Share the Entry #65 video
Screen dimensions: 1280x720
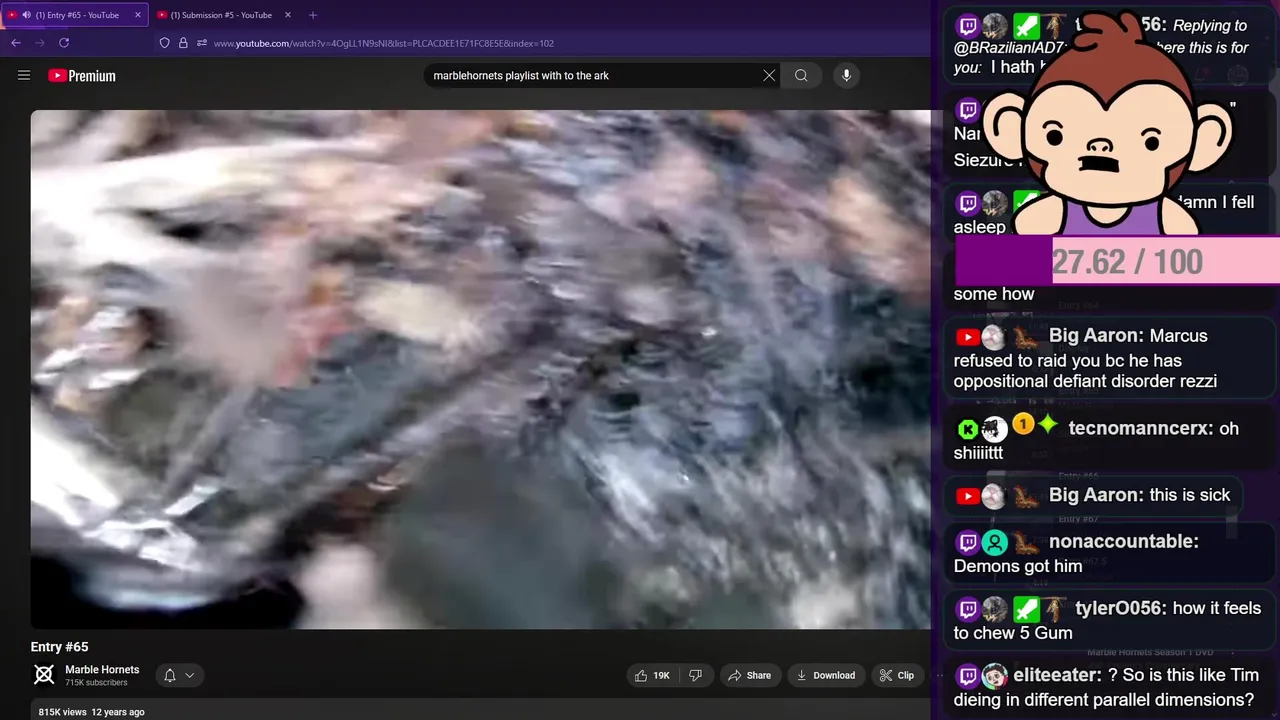click(750, 675)
